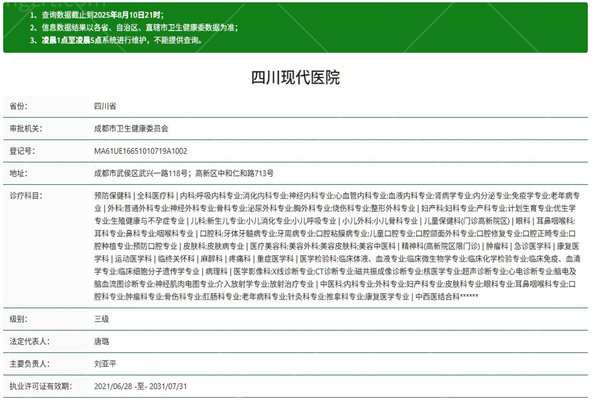Select the address 成都市武侯区武兴一路118号
The width and height of the screenshot is (600, 400).
click(142, 173)
